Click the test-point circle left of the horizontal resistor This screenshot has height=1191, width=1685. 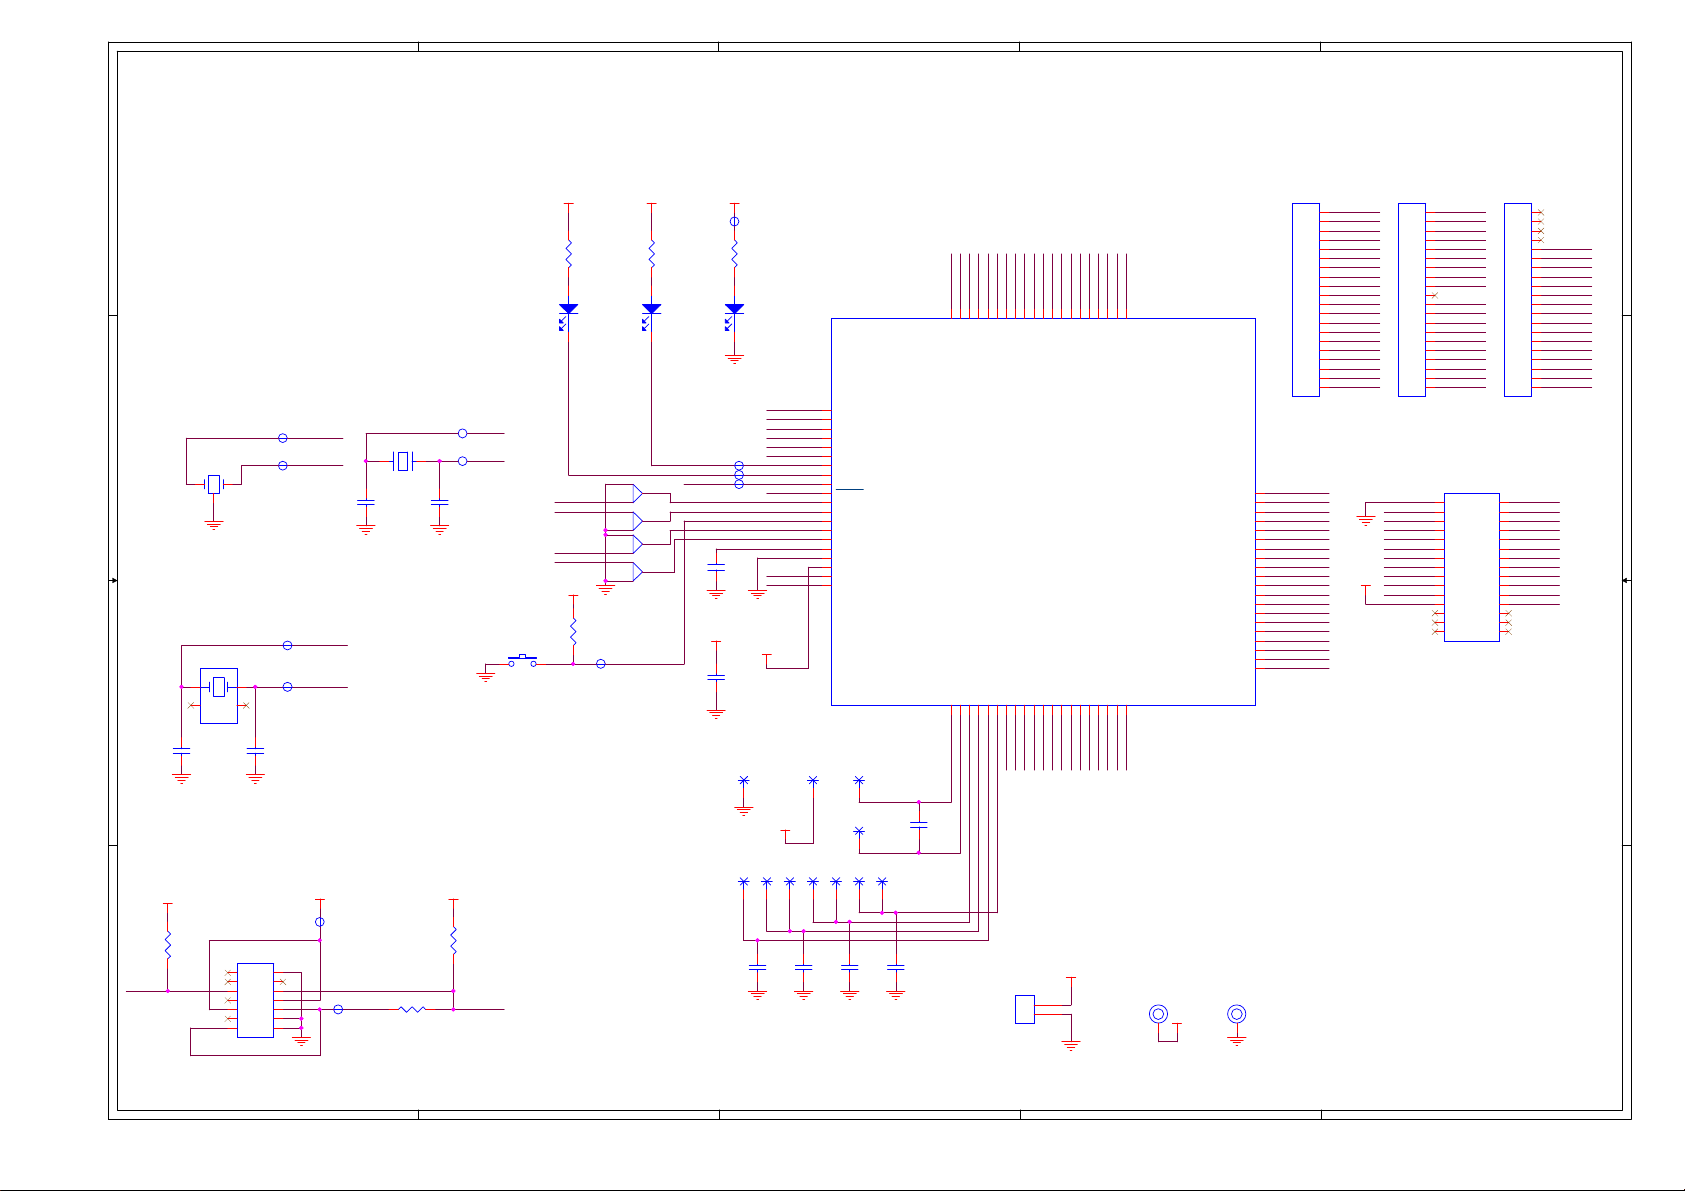pos(338,1010)
